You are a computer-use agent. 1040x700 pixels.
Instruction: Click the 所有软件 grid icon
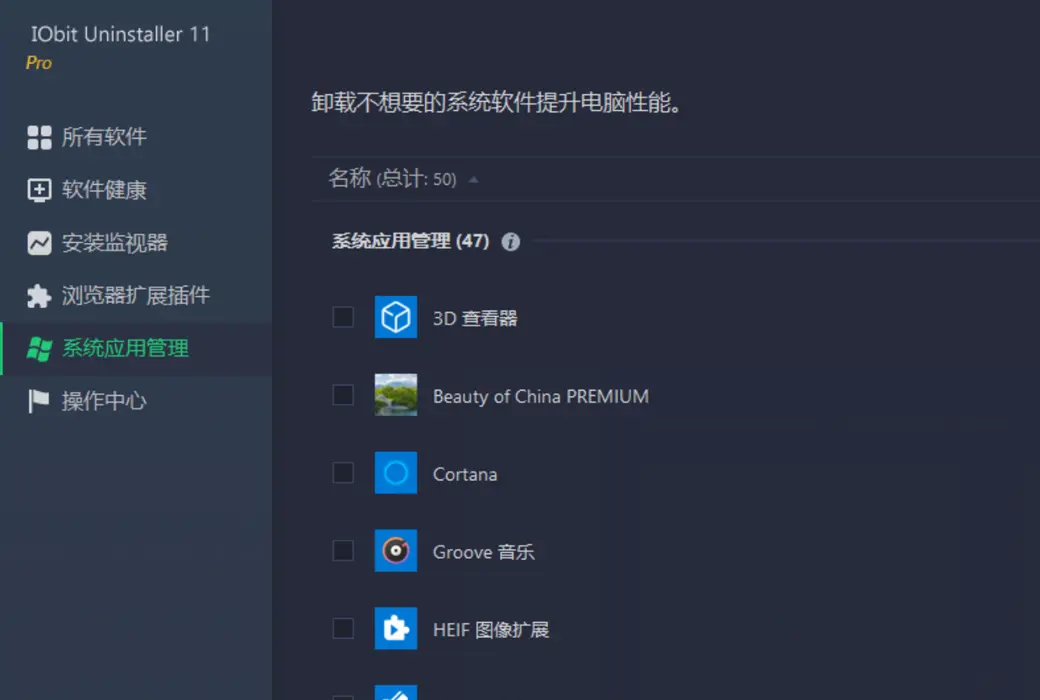(39, 137)
